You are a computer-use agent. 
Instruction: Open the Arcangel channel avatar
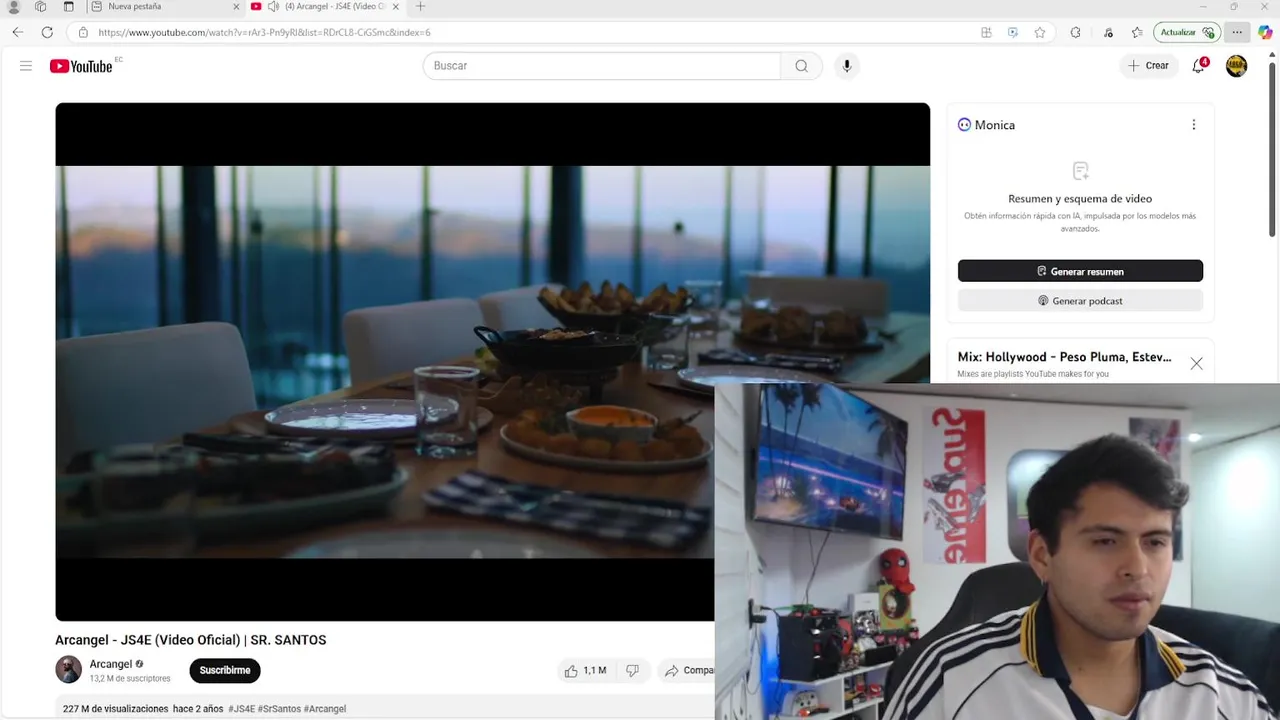click(68, 670)
